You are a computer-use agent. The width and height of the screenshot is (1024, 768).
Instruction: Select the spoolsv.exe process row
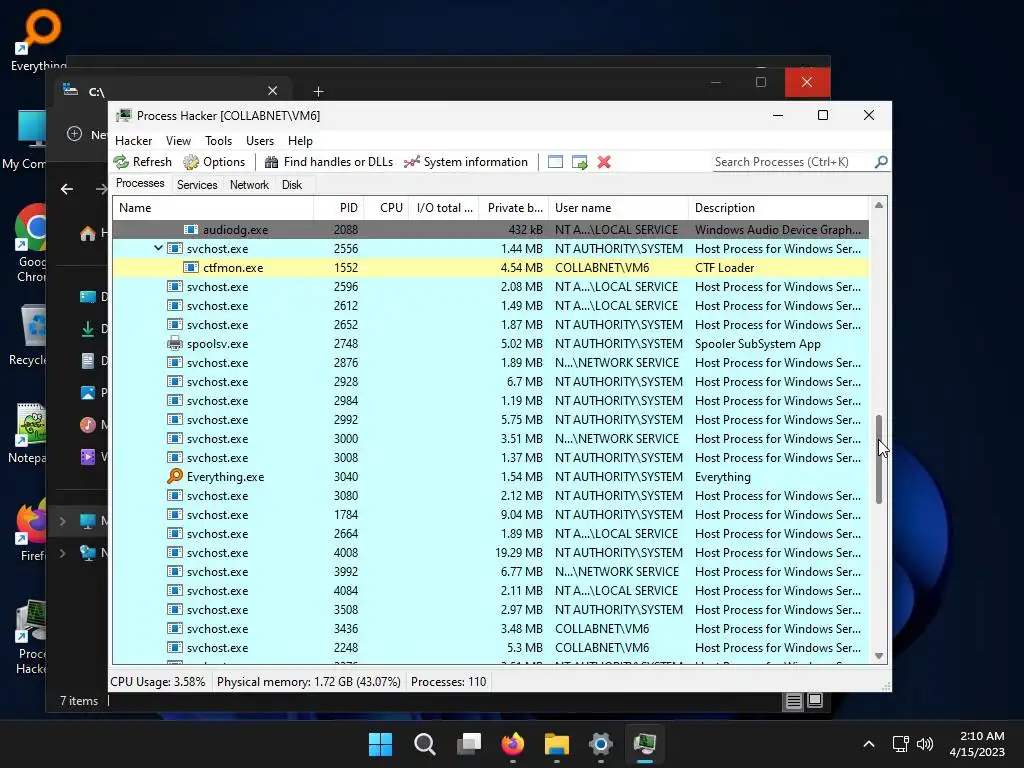tap(490, 344)
